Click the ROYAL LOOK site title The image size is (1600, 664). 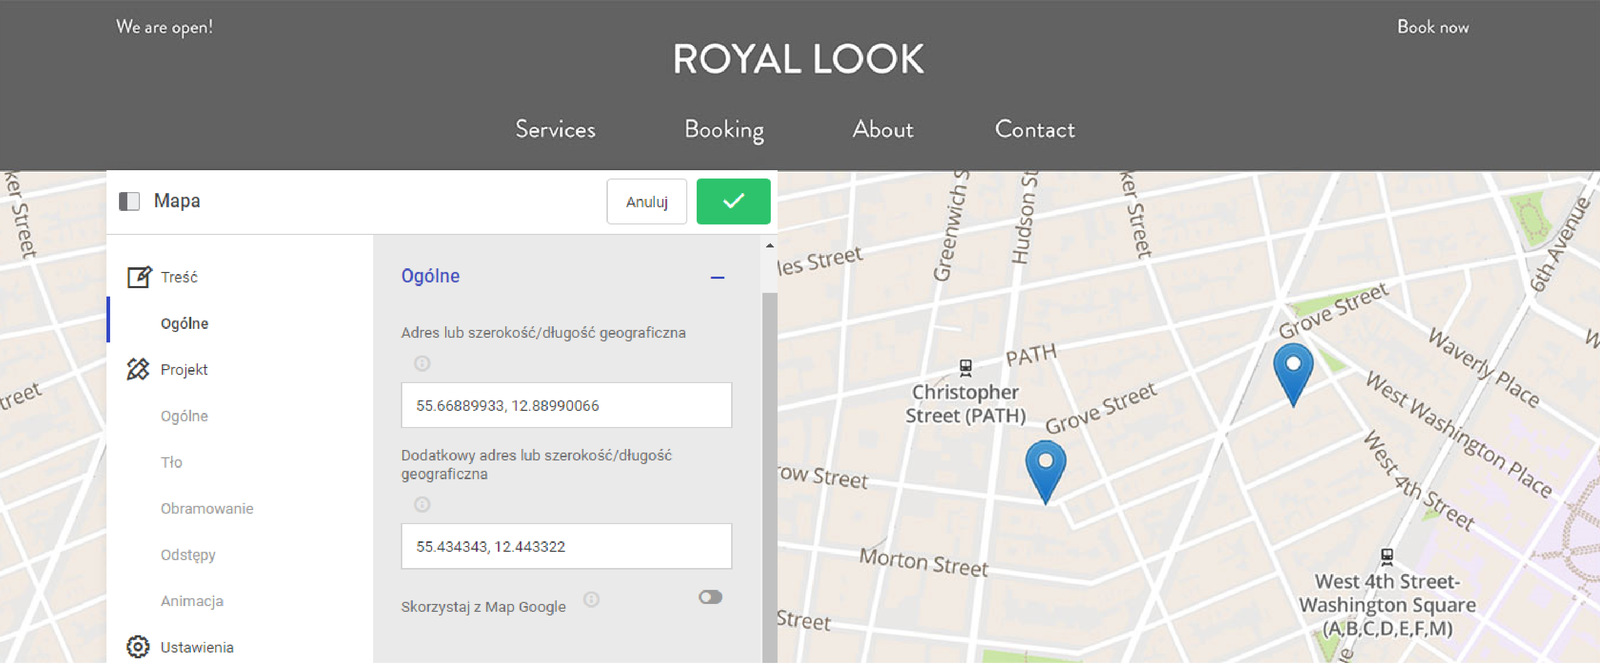798,59
